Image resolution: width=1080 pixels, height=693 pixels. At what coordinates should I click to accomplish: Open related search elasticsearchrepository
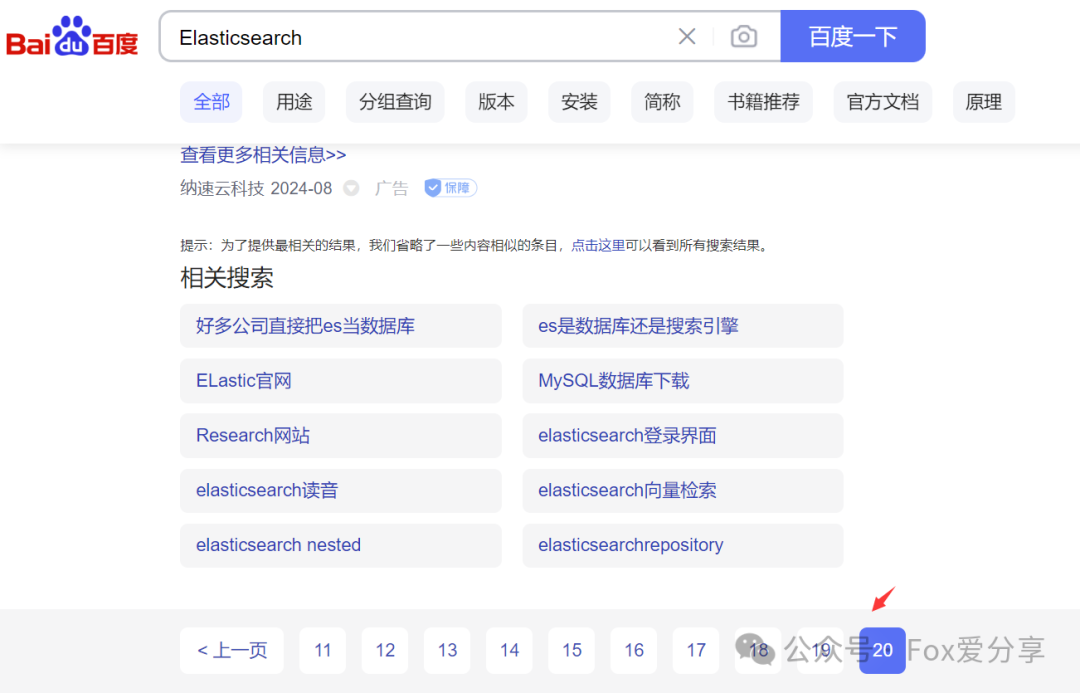(683, 545)
